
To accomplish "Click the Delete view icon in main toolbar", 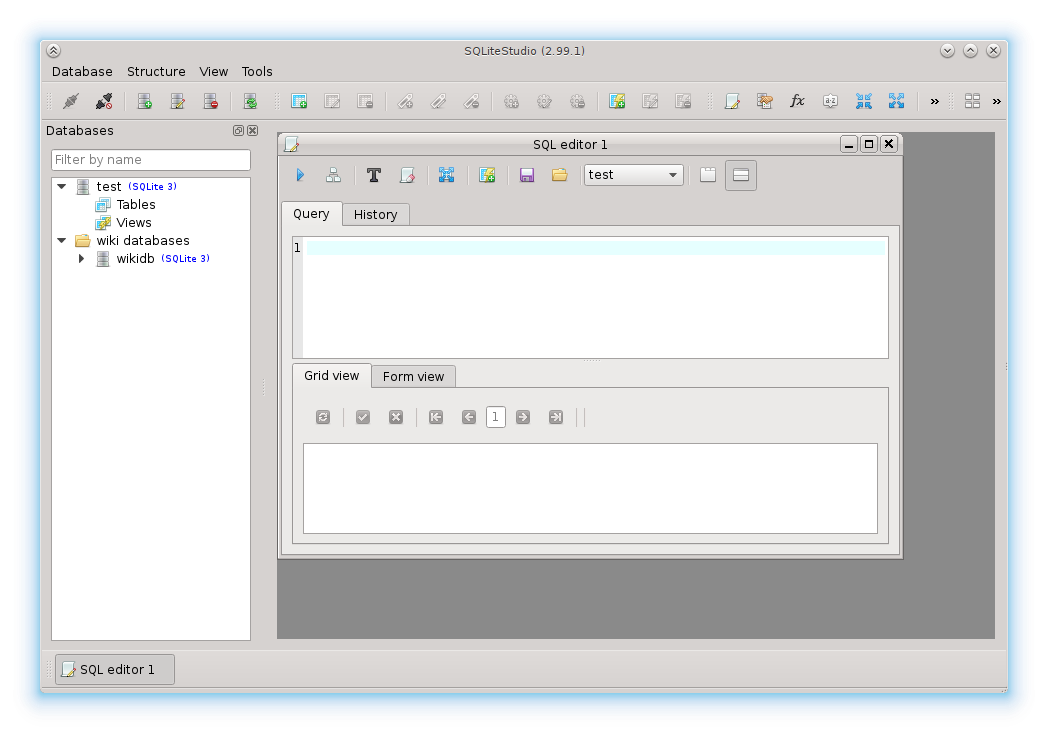I will (x=683, y=102).
